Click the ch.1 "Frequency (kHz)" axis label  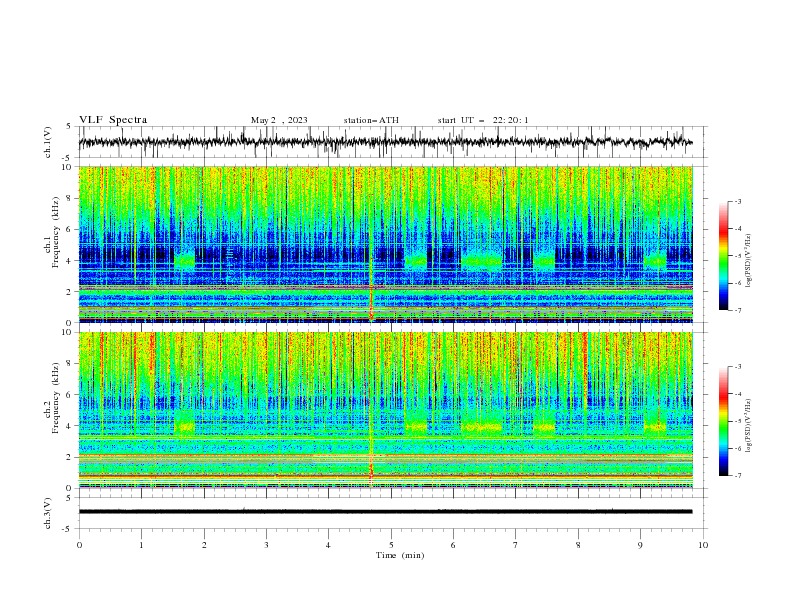pos(55,230)
